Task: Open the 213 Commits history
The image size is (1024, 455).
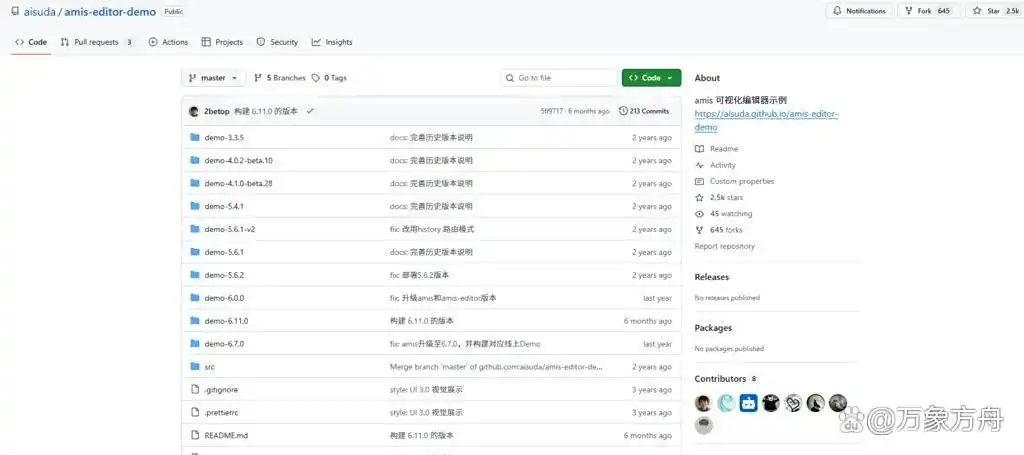Action: (644, 111)
